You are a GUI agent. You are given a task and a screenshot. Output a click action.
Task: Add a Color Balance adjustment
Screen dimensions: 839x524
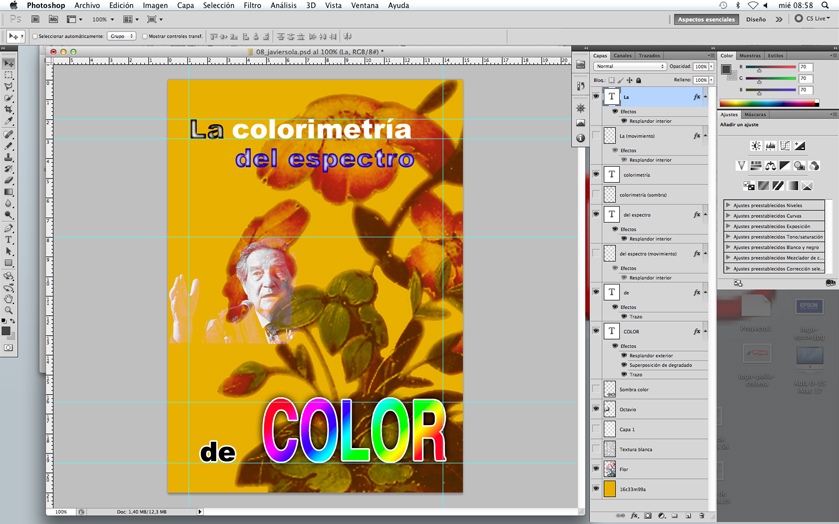pyautogui.click(x=771, y=166)
